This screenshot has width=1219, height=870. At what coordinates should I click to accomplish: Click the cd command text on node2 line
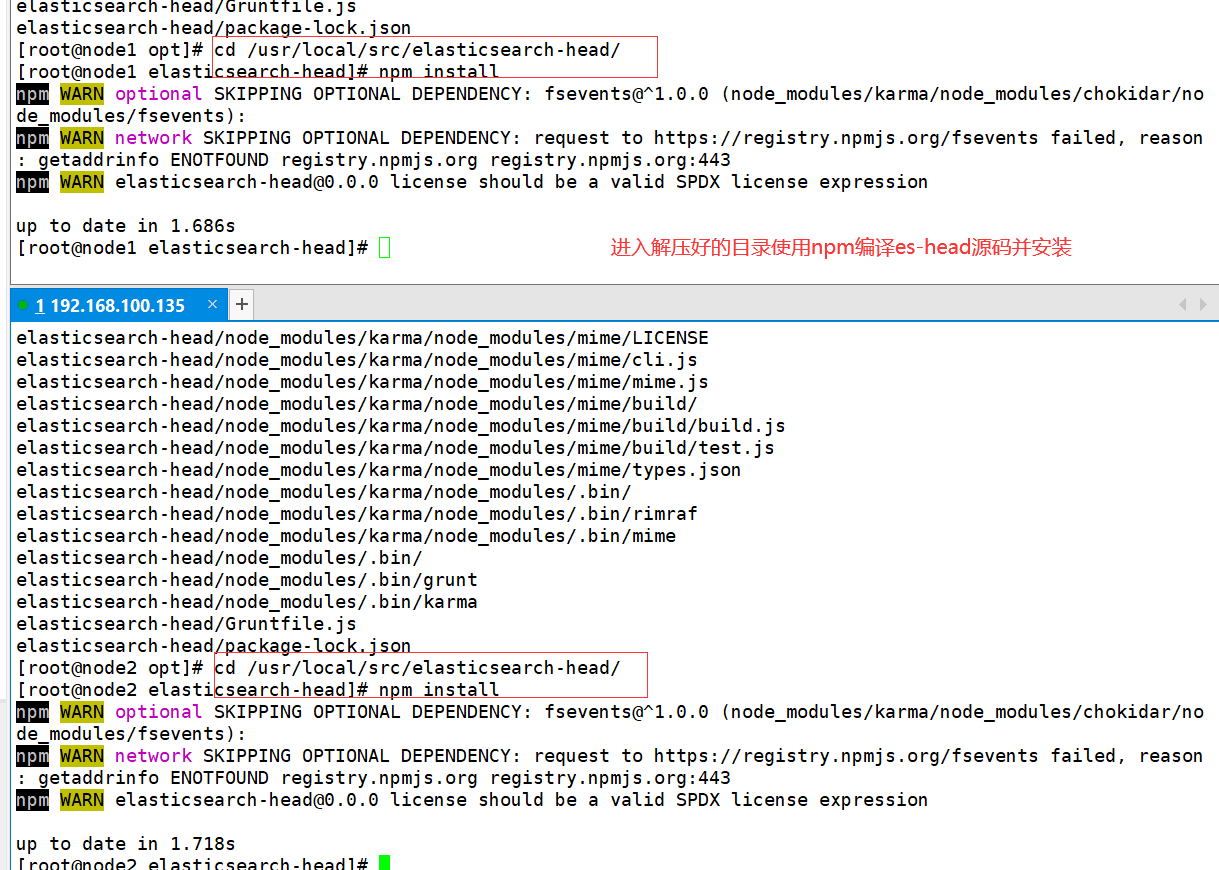pos(418,668)
